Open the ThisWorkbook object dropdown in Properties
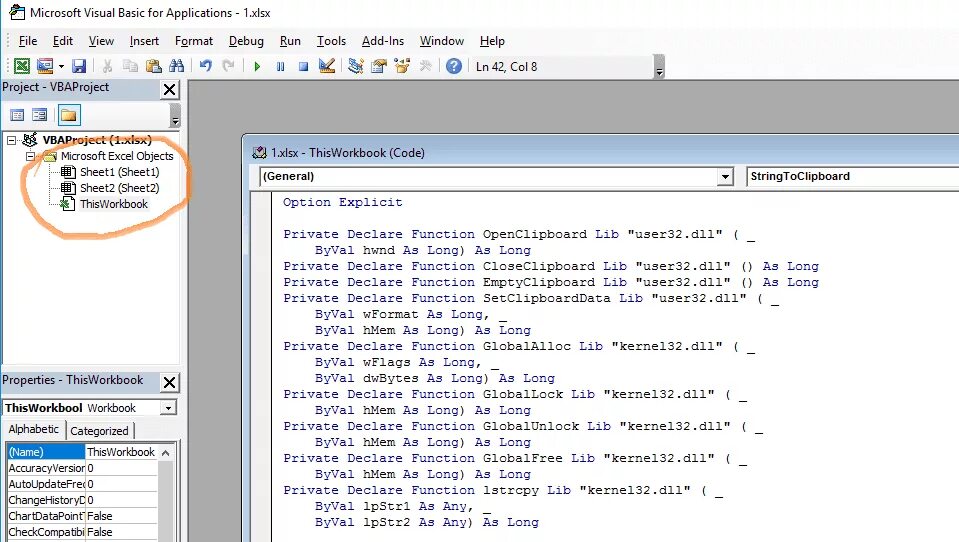The image size is (959, 542). [x=168, y=407]
